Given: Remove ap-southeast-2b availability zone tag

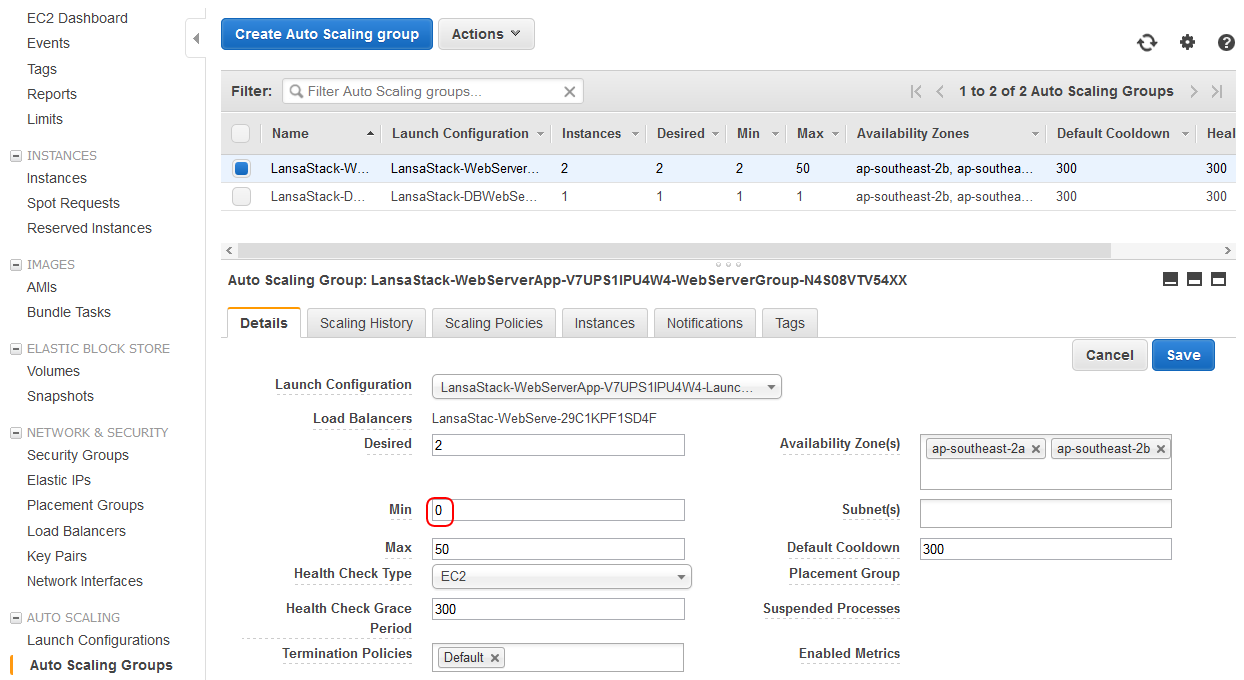Looking at the screenshot, I should tap(1161, 450).
